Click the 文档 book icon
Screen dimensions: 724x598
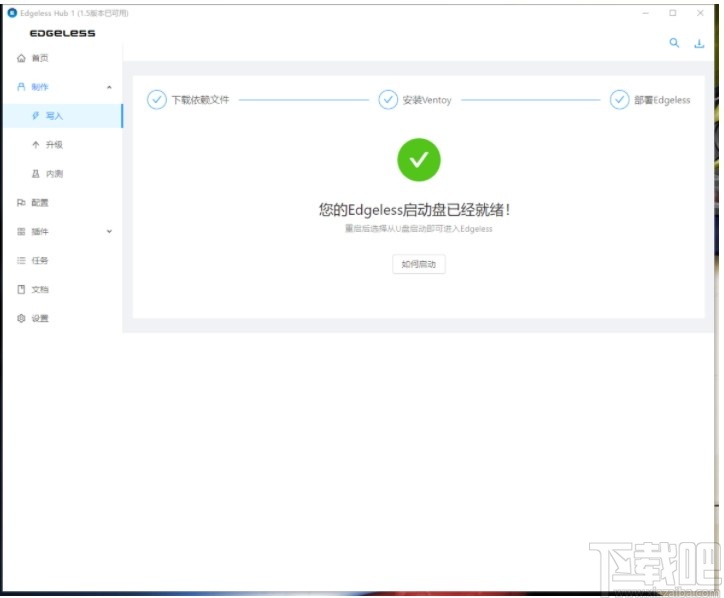[x=21, y=289]
